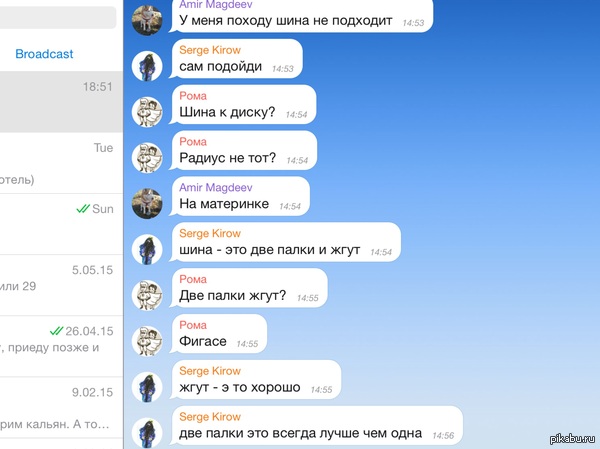
Task: Open the chat dated Tue
Action: [x=61, y=163]
